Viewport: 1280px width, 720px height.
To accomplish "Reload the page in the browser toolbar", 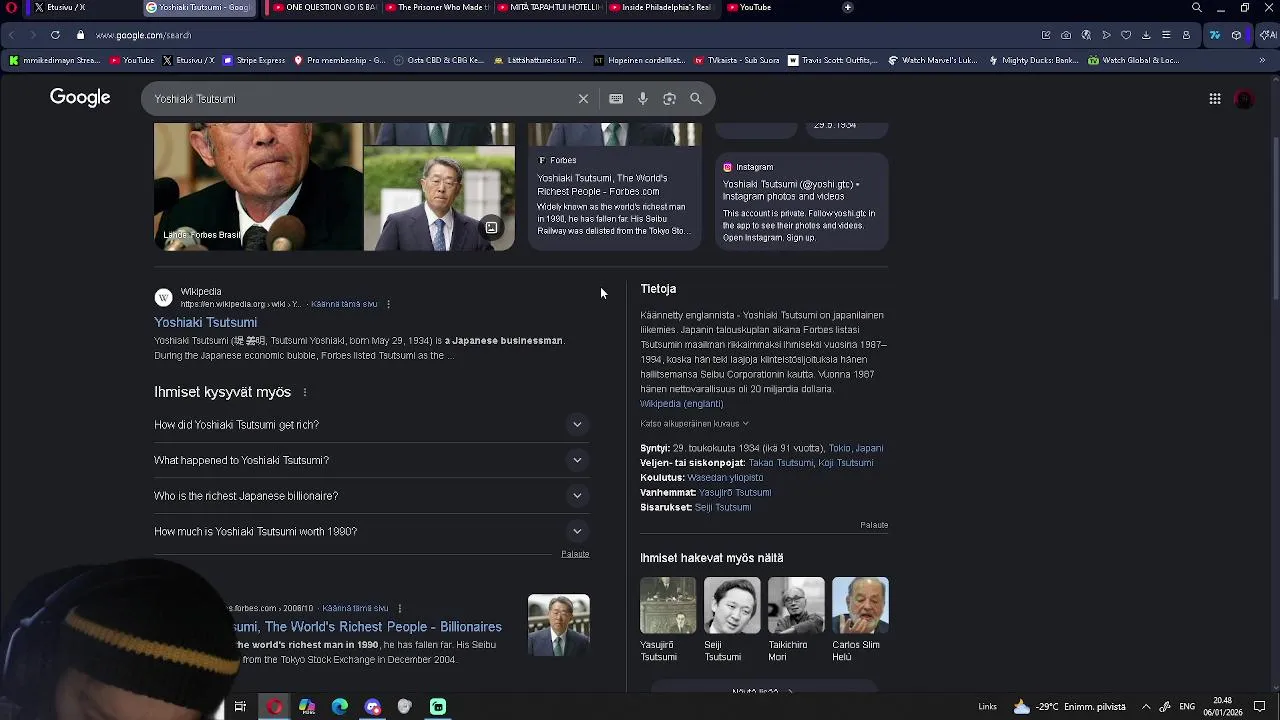I will 55,35.
